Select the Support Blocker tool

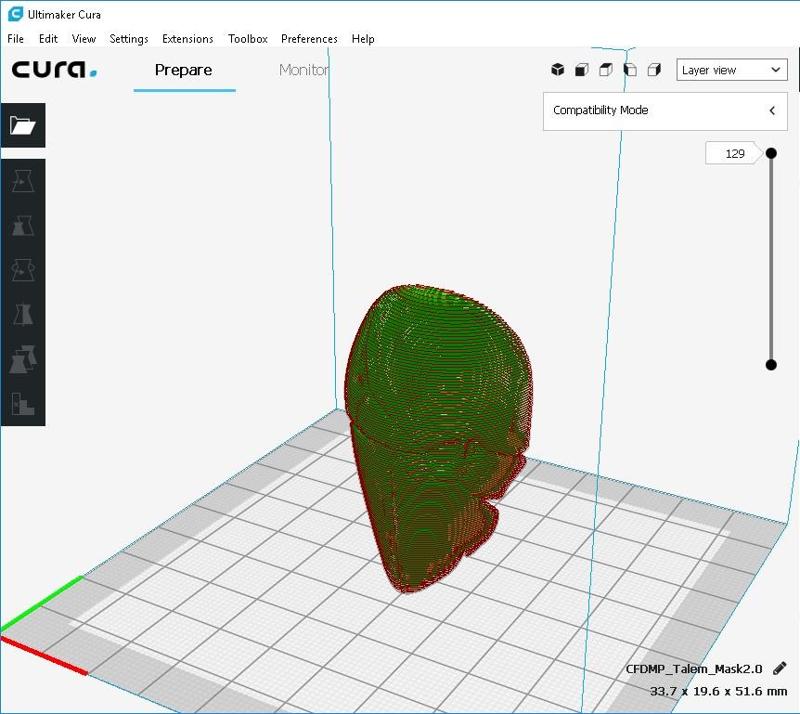click(22, 403)
